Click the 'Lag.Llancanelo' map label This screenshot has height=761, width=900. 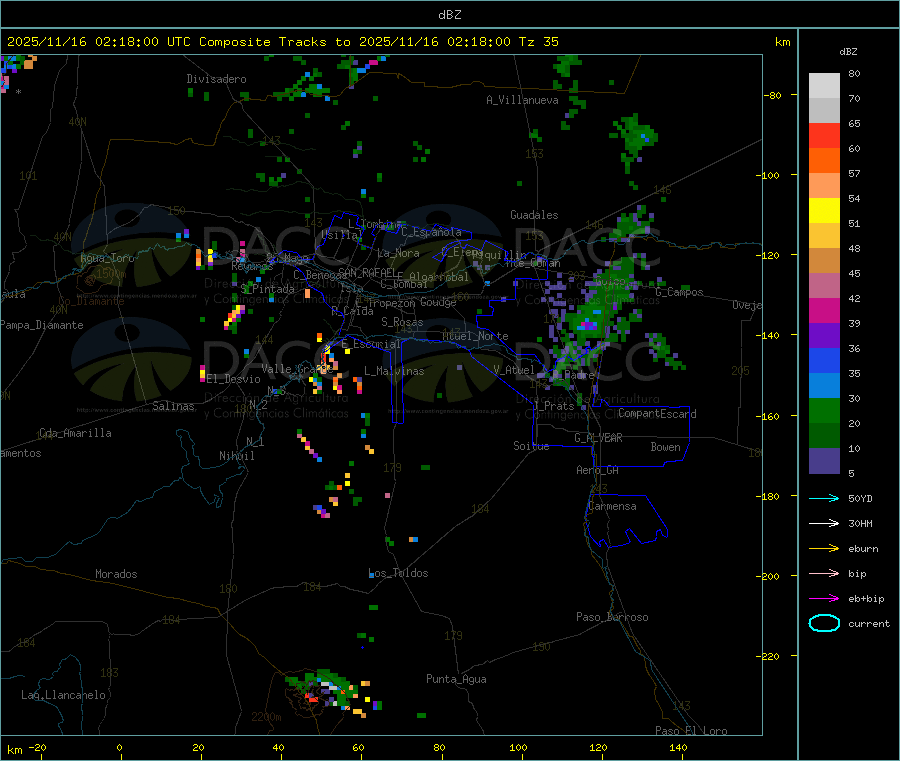pyautogui.click(x=63, y=696)
